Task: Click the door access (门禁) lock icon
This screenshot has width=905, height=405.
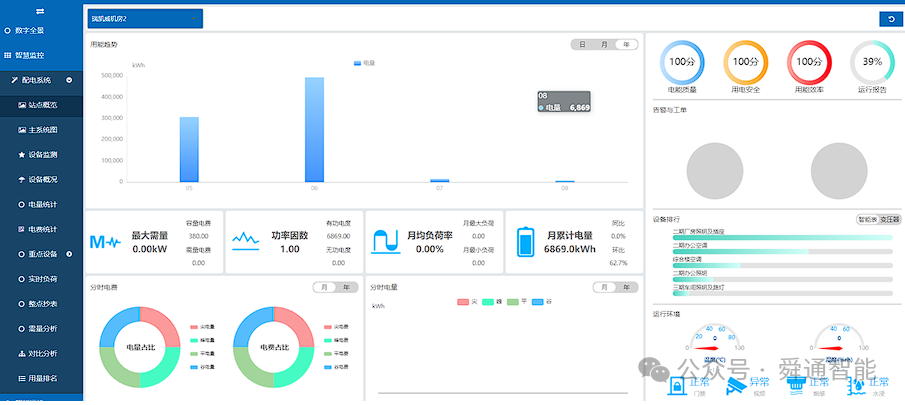Action: click(678, 386)
